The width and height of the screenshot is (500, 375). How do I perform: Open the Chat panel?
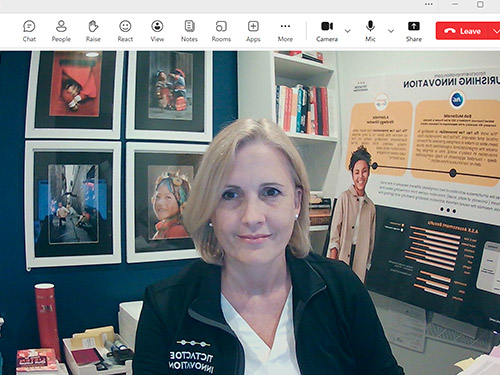pos(29,31)
